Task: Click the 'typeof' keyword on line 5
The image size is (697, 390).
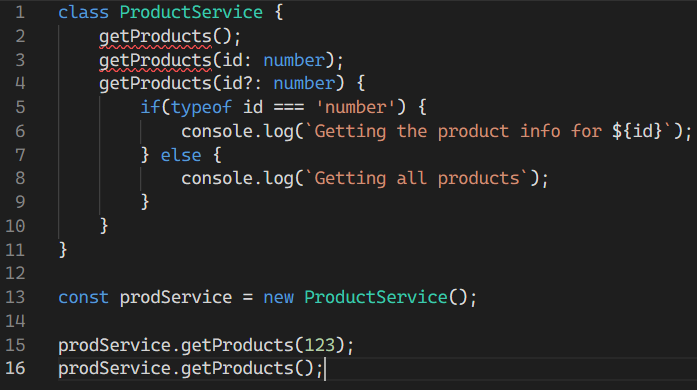Action: point(201,107)
